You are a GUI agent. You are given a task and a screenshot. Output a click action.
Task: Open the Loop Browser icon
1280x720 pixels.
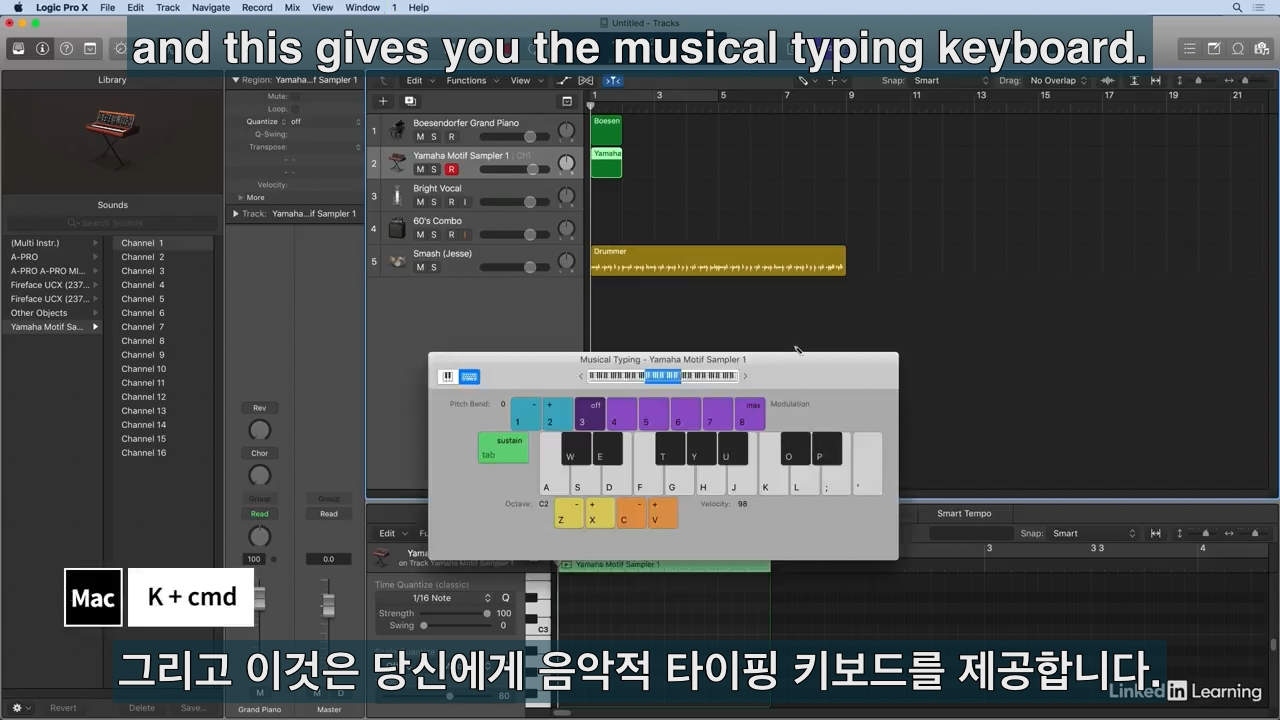tap(1238, 48)
